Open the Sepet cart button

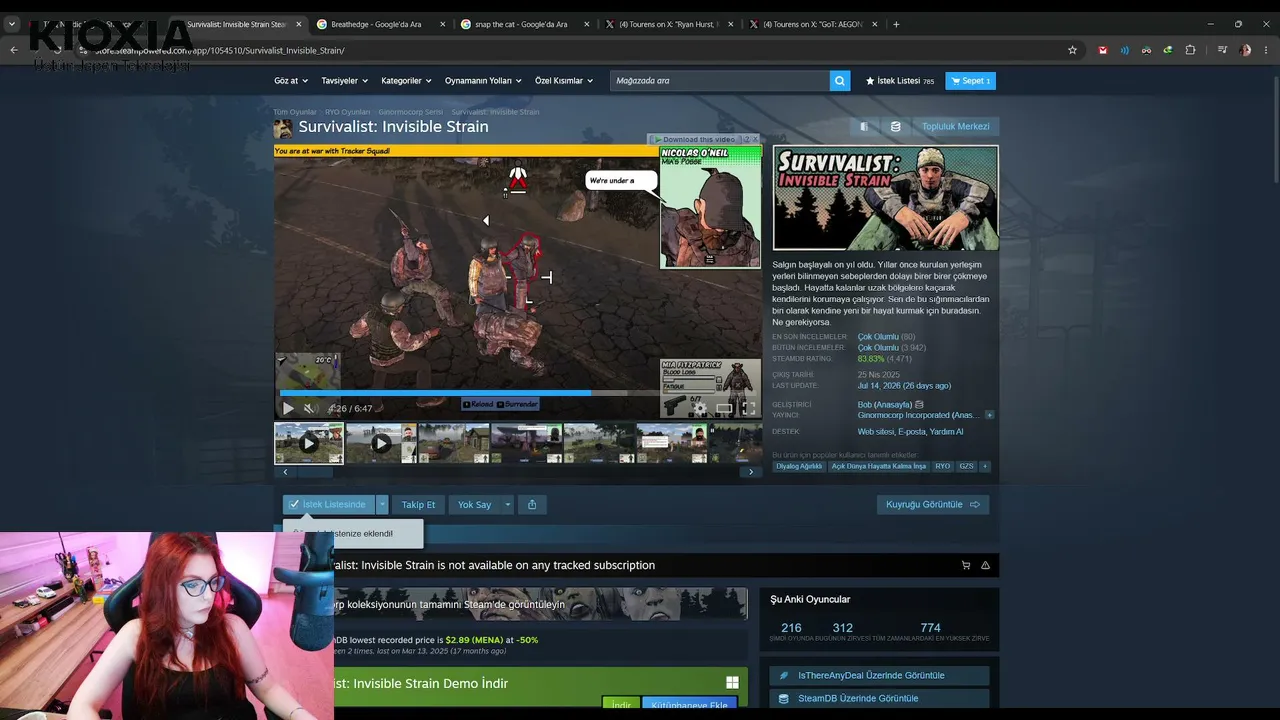pos(970,81)
